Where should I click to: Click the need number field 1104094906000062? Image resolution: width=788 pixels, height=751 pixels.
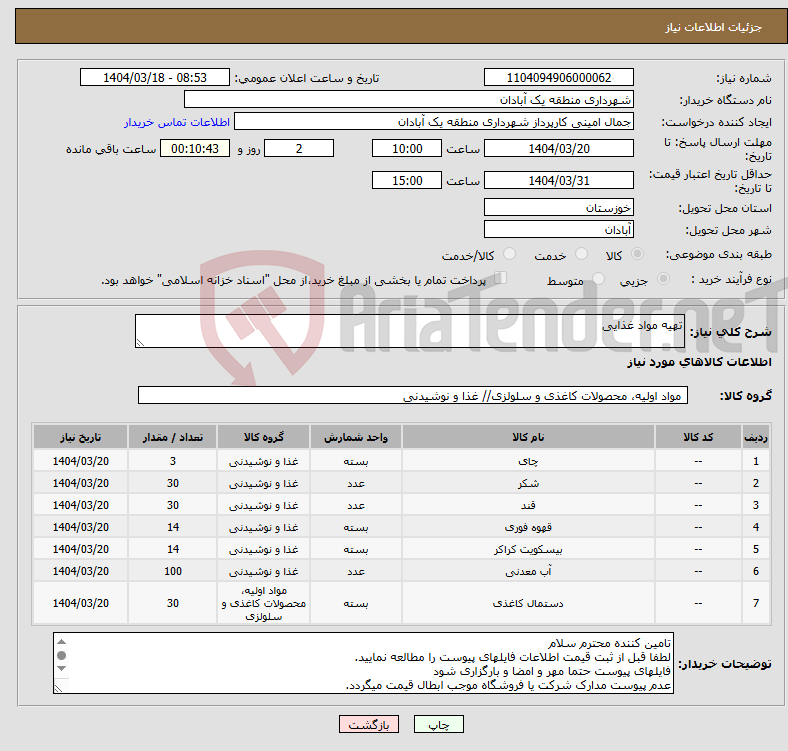tap(558, 77)
